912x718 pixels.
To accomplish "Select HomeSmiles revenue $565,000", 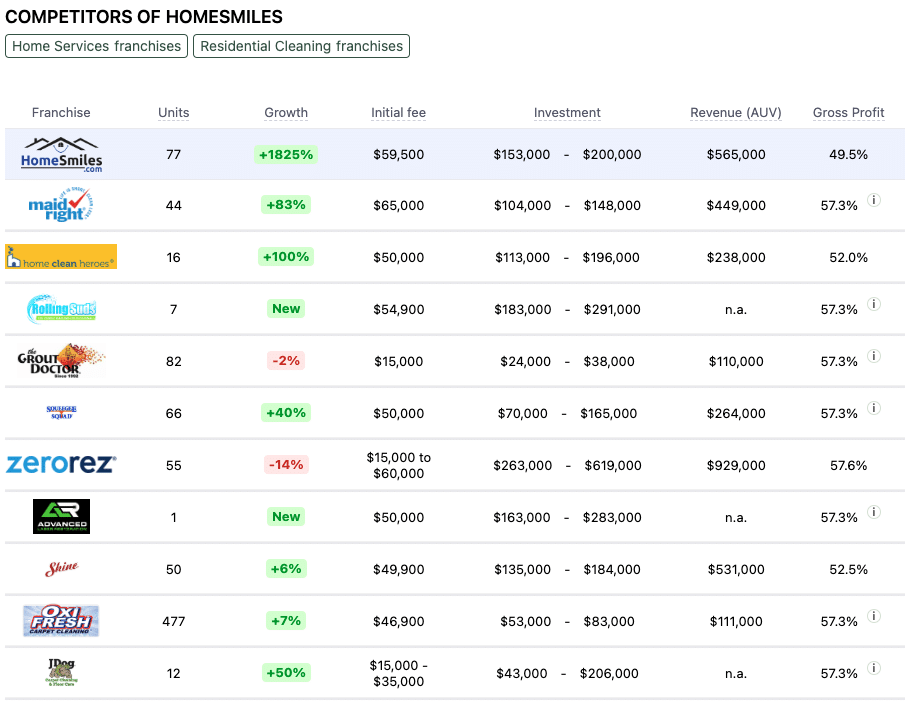I will tap(736, 155).
